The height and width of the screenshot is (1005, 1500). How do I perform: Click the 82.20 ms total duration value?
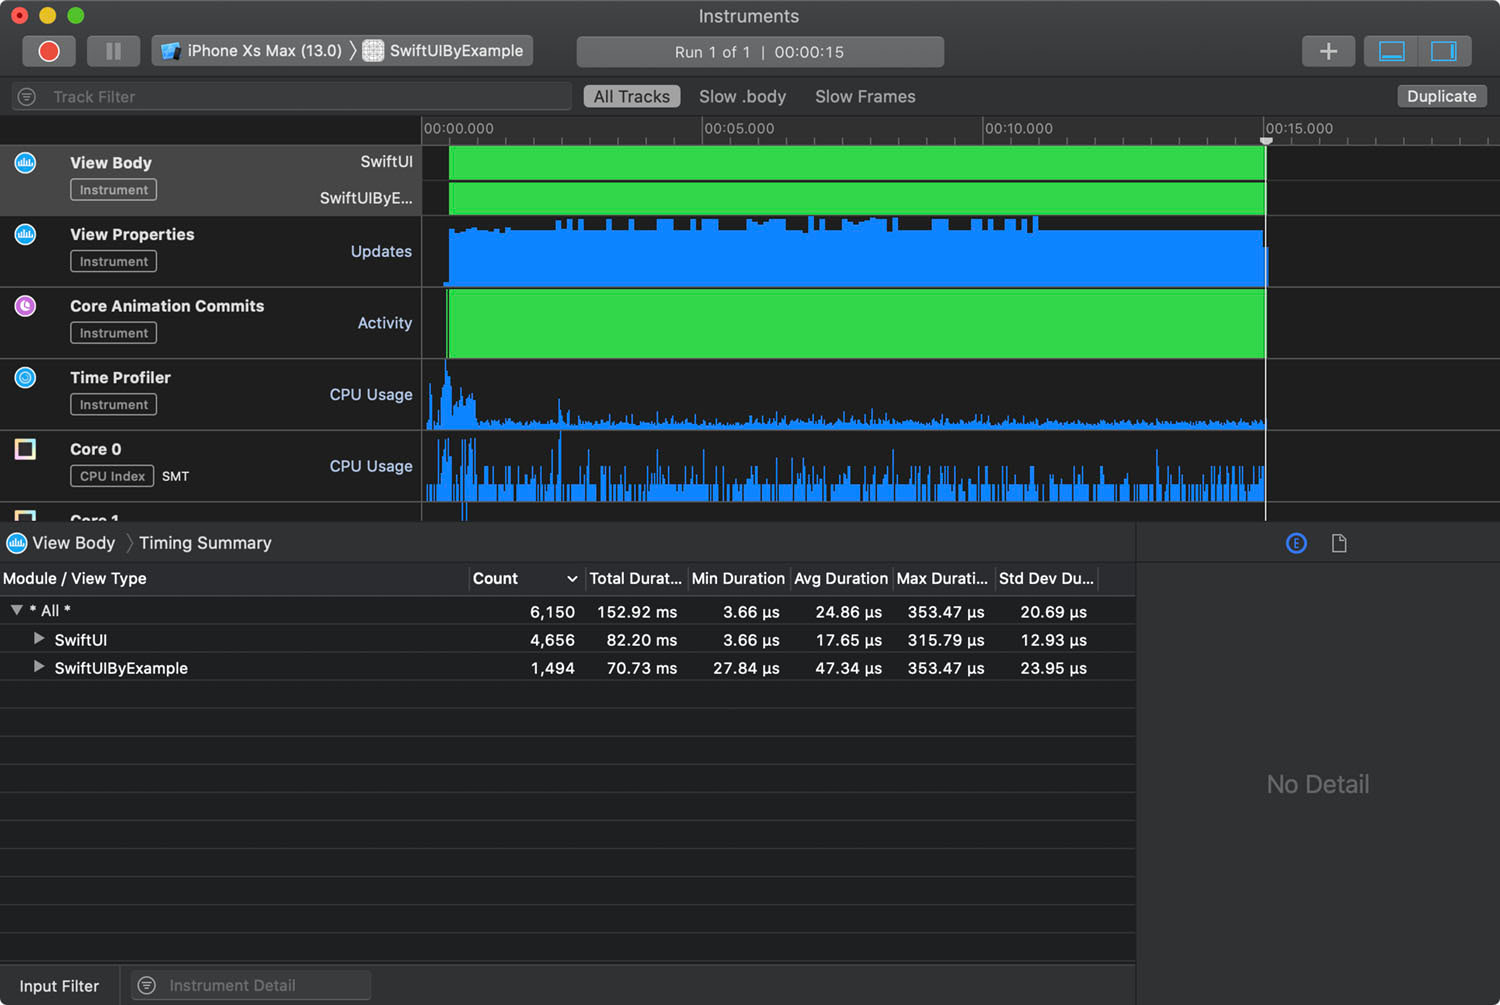point(641,640)
